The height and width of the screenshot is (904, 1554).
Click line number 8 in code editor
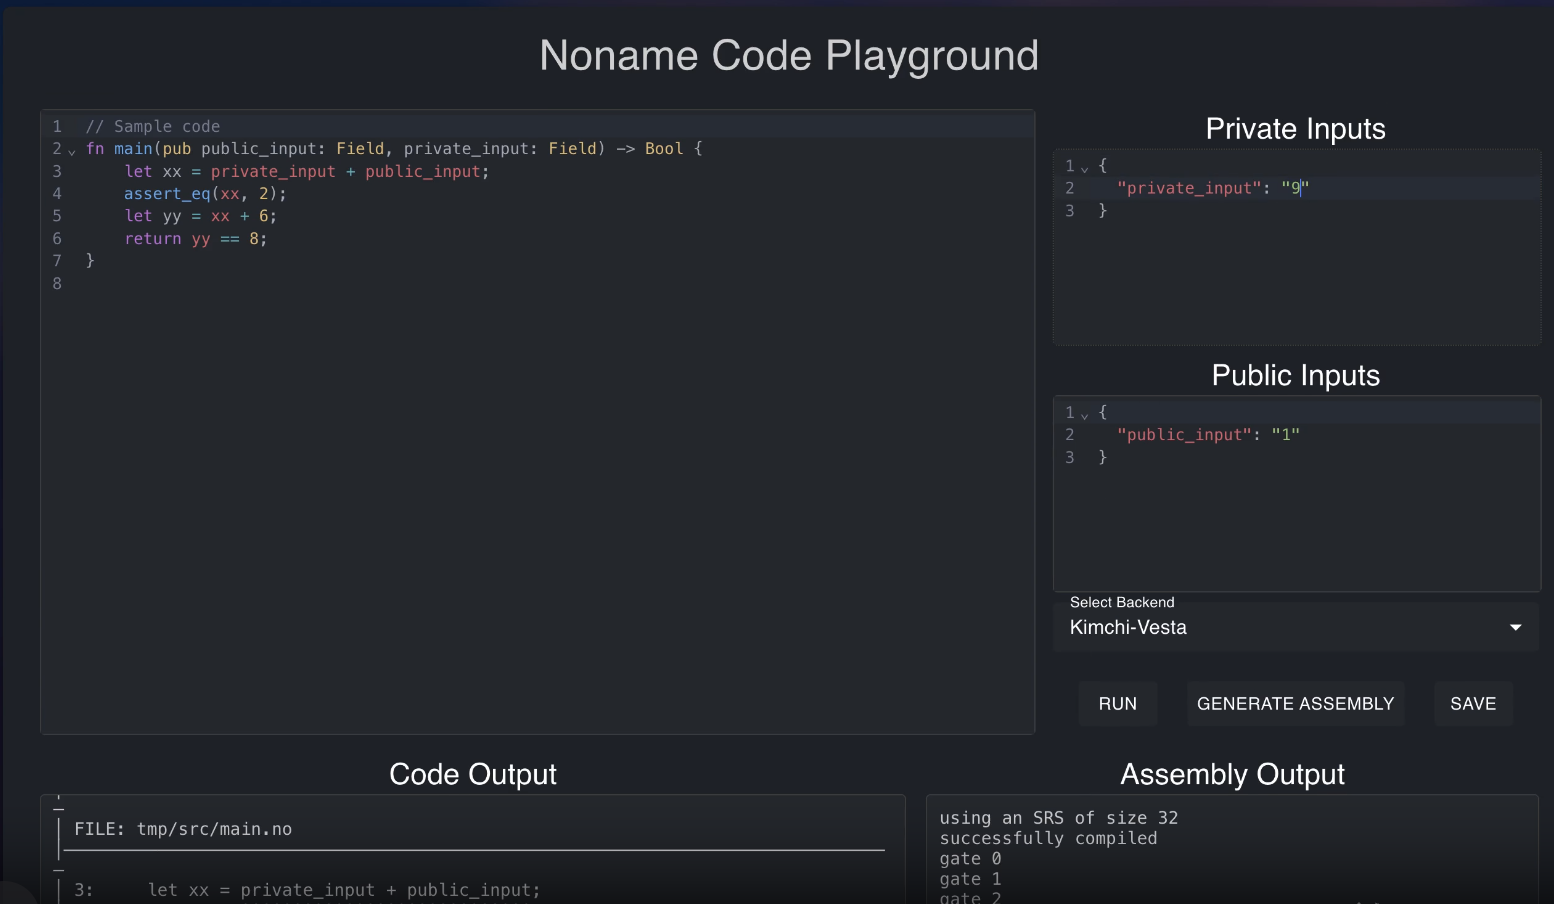pos(57,284)
